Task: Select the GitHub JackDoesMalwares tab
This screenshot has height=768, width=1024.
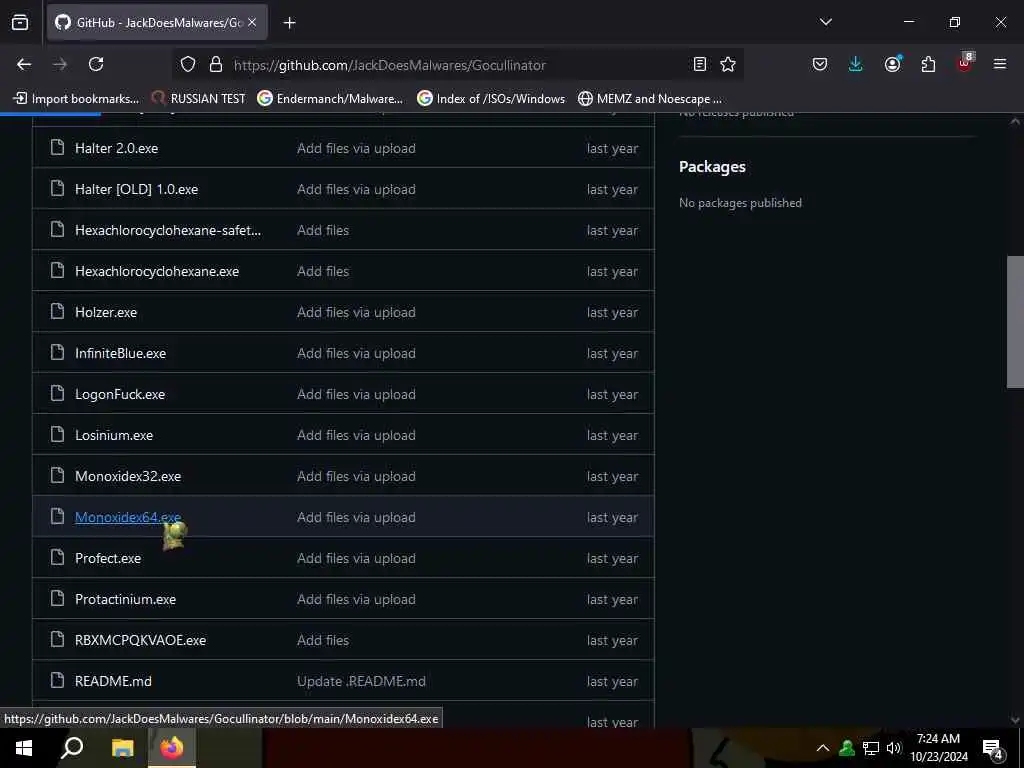Action: [x=157, y=22]
